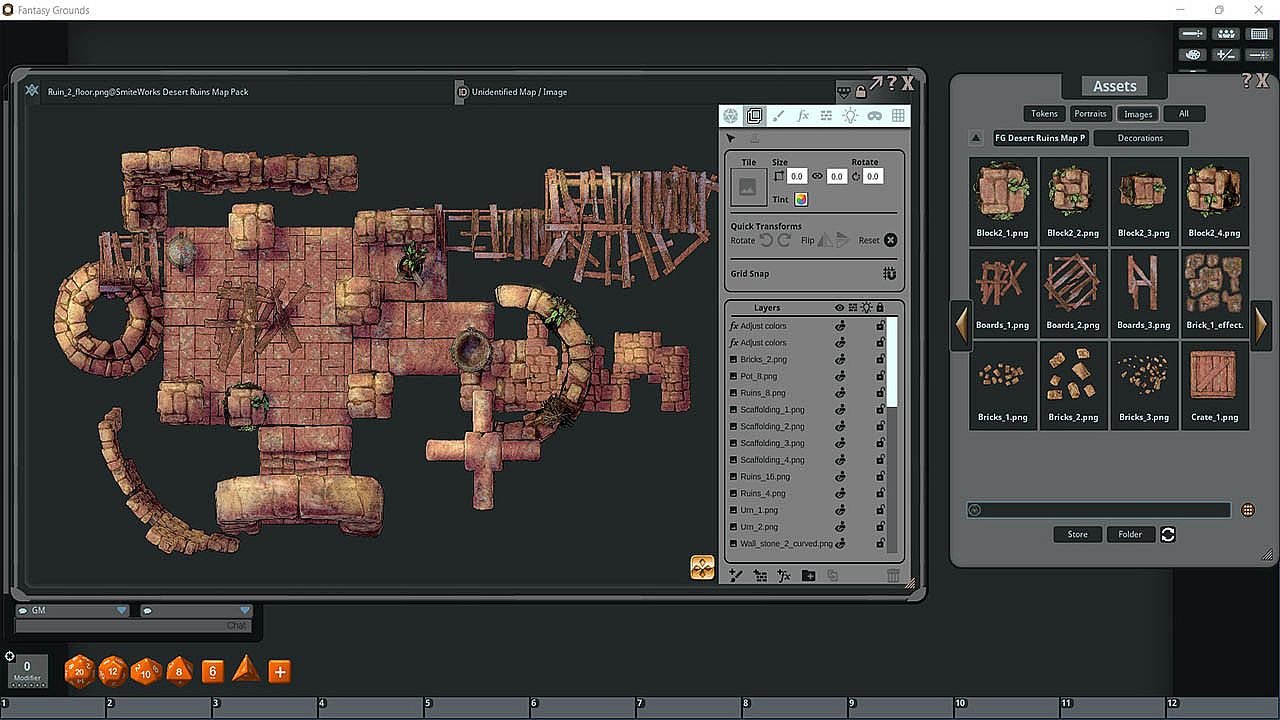Toggle the lock on Pot_8.png layer
The image size is (1280, 720).
[880, 376]
